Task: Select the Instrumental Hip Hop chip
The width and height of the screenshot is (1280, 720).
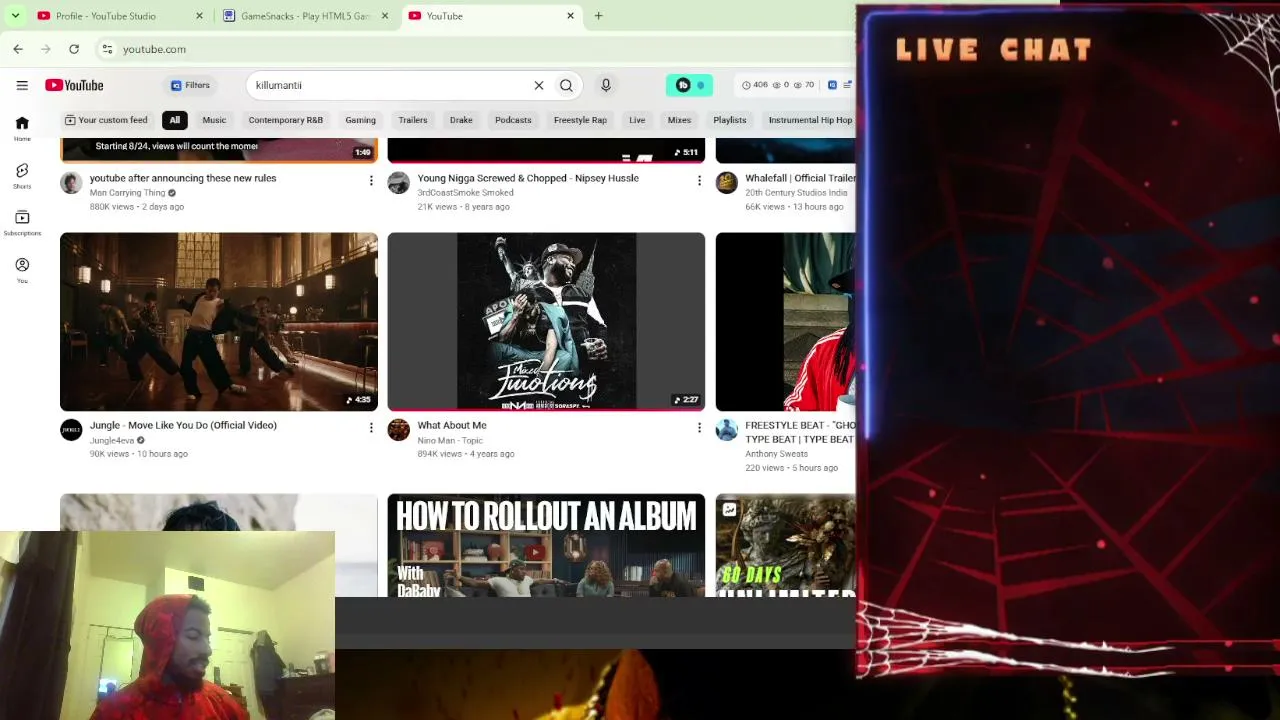Action: coord(809,120)
